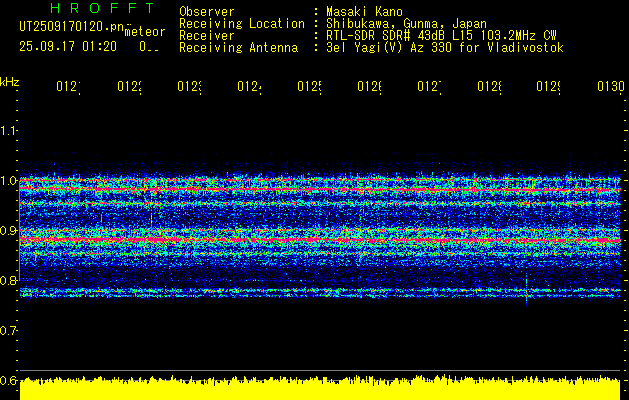Click the 'Receiving Location' label
The image size is (629, 400).
242,24
